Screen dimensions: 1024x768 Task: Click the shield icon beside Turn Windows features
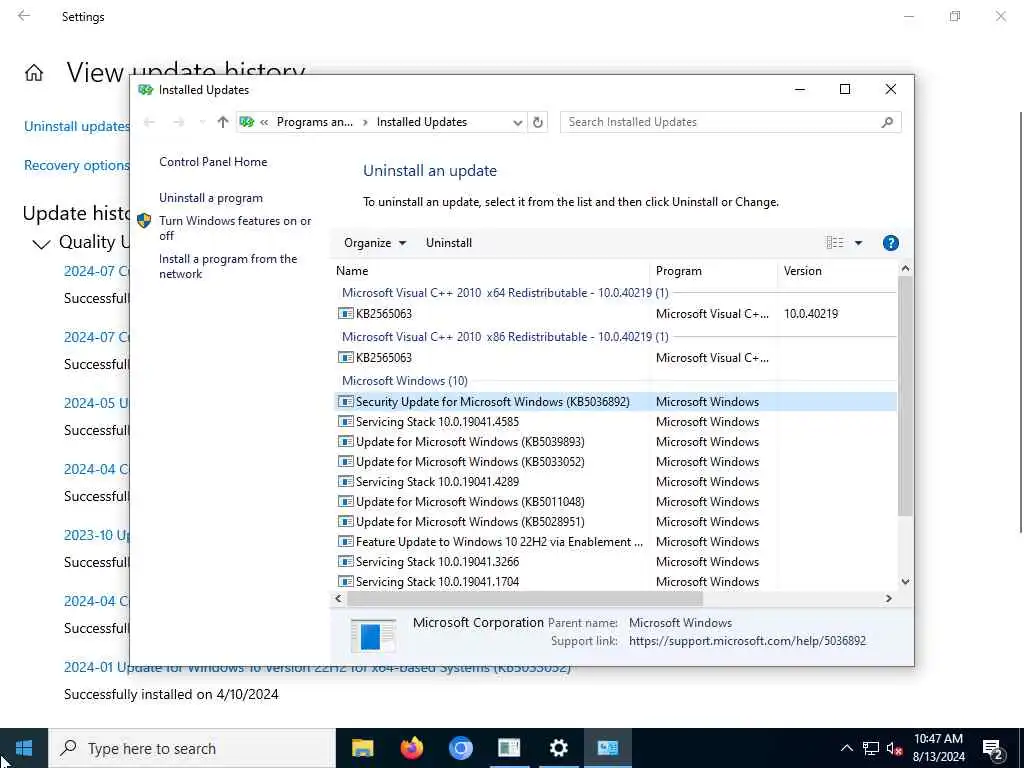pos(144,221)
